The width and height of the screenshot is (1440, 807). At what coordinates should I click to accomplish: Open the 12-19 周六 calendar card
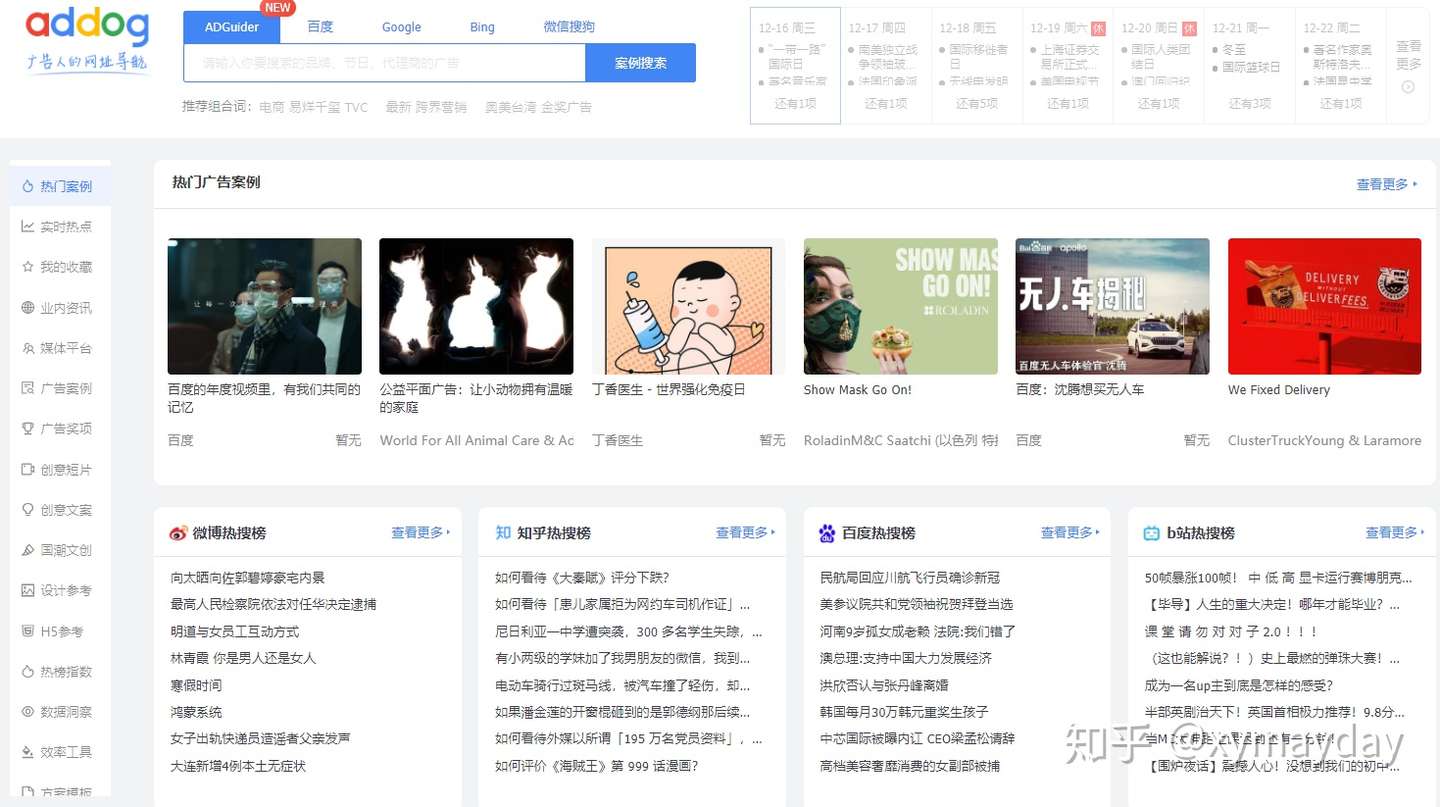[x=1067, y=66]
